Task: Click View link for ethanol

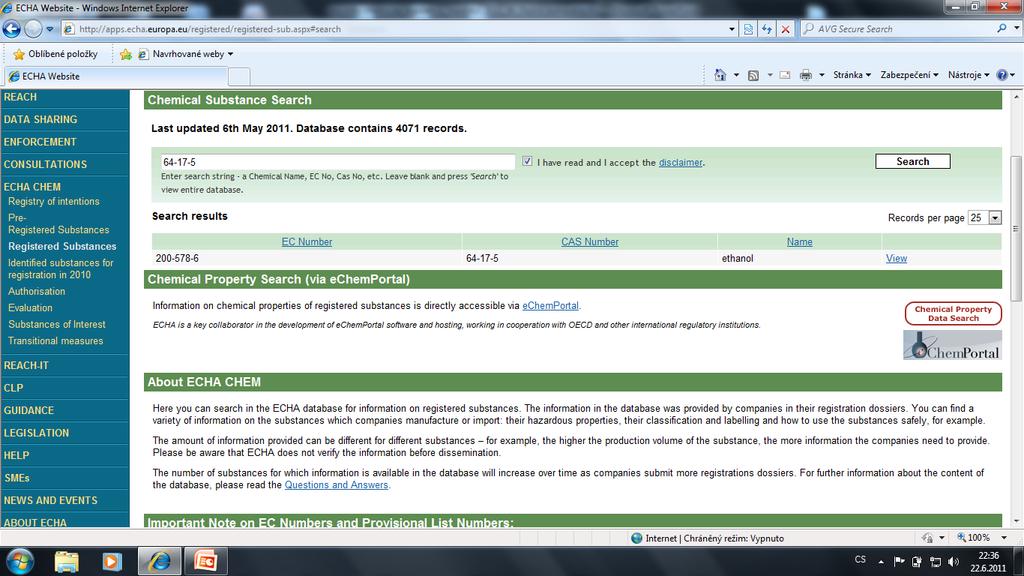Action: pyautogui.click(x=896, y=259)
